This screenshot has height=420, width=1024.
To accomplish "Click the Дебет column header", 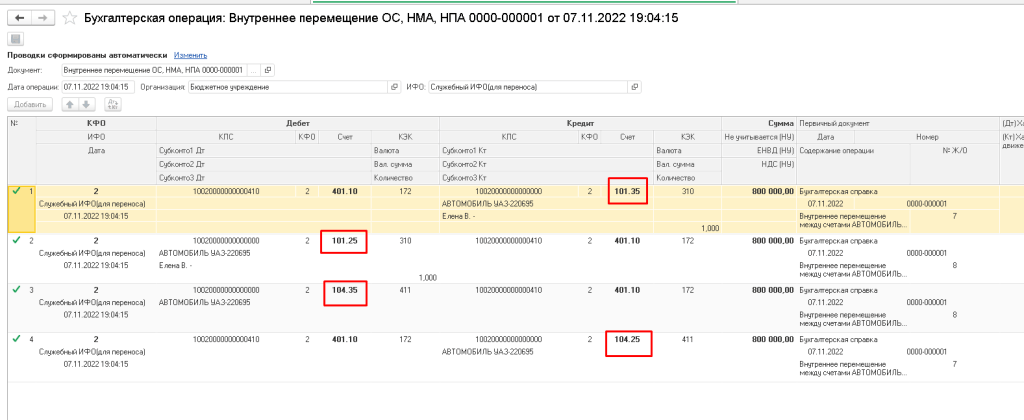I will (298, 123).
